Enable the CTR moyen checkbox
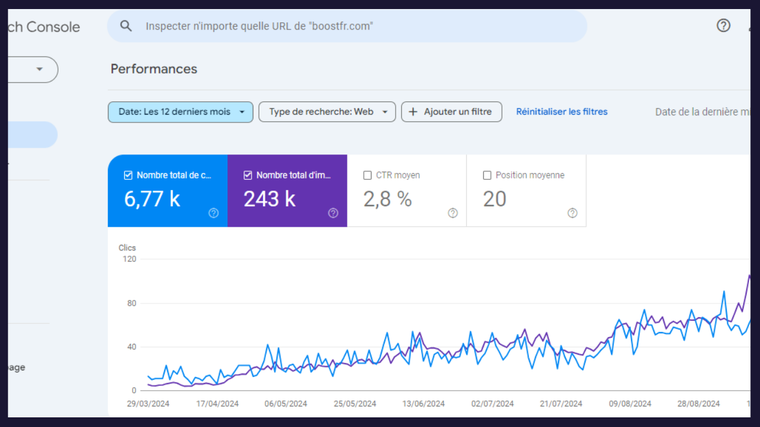The image size is (760, 427). coord(368,175)
